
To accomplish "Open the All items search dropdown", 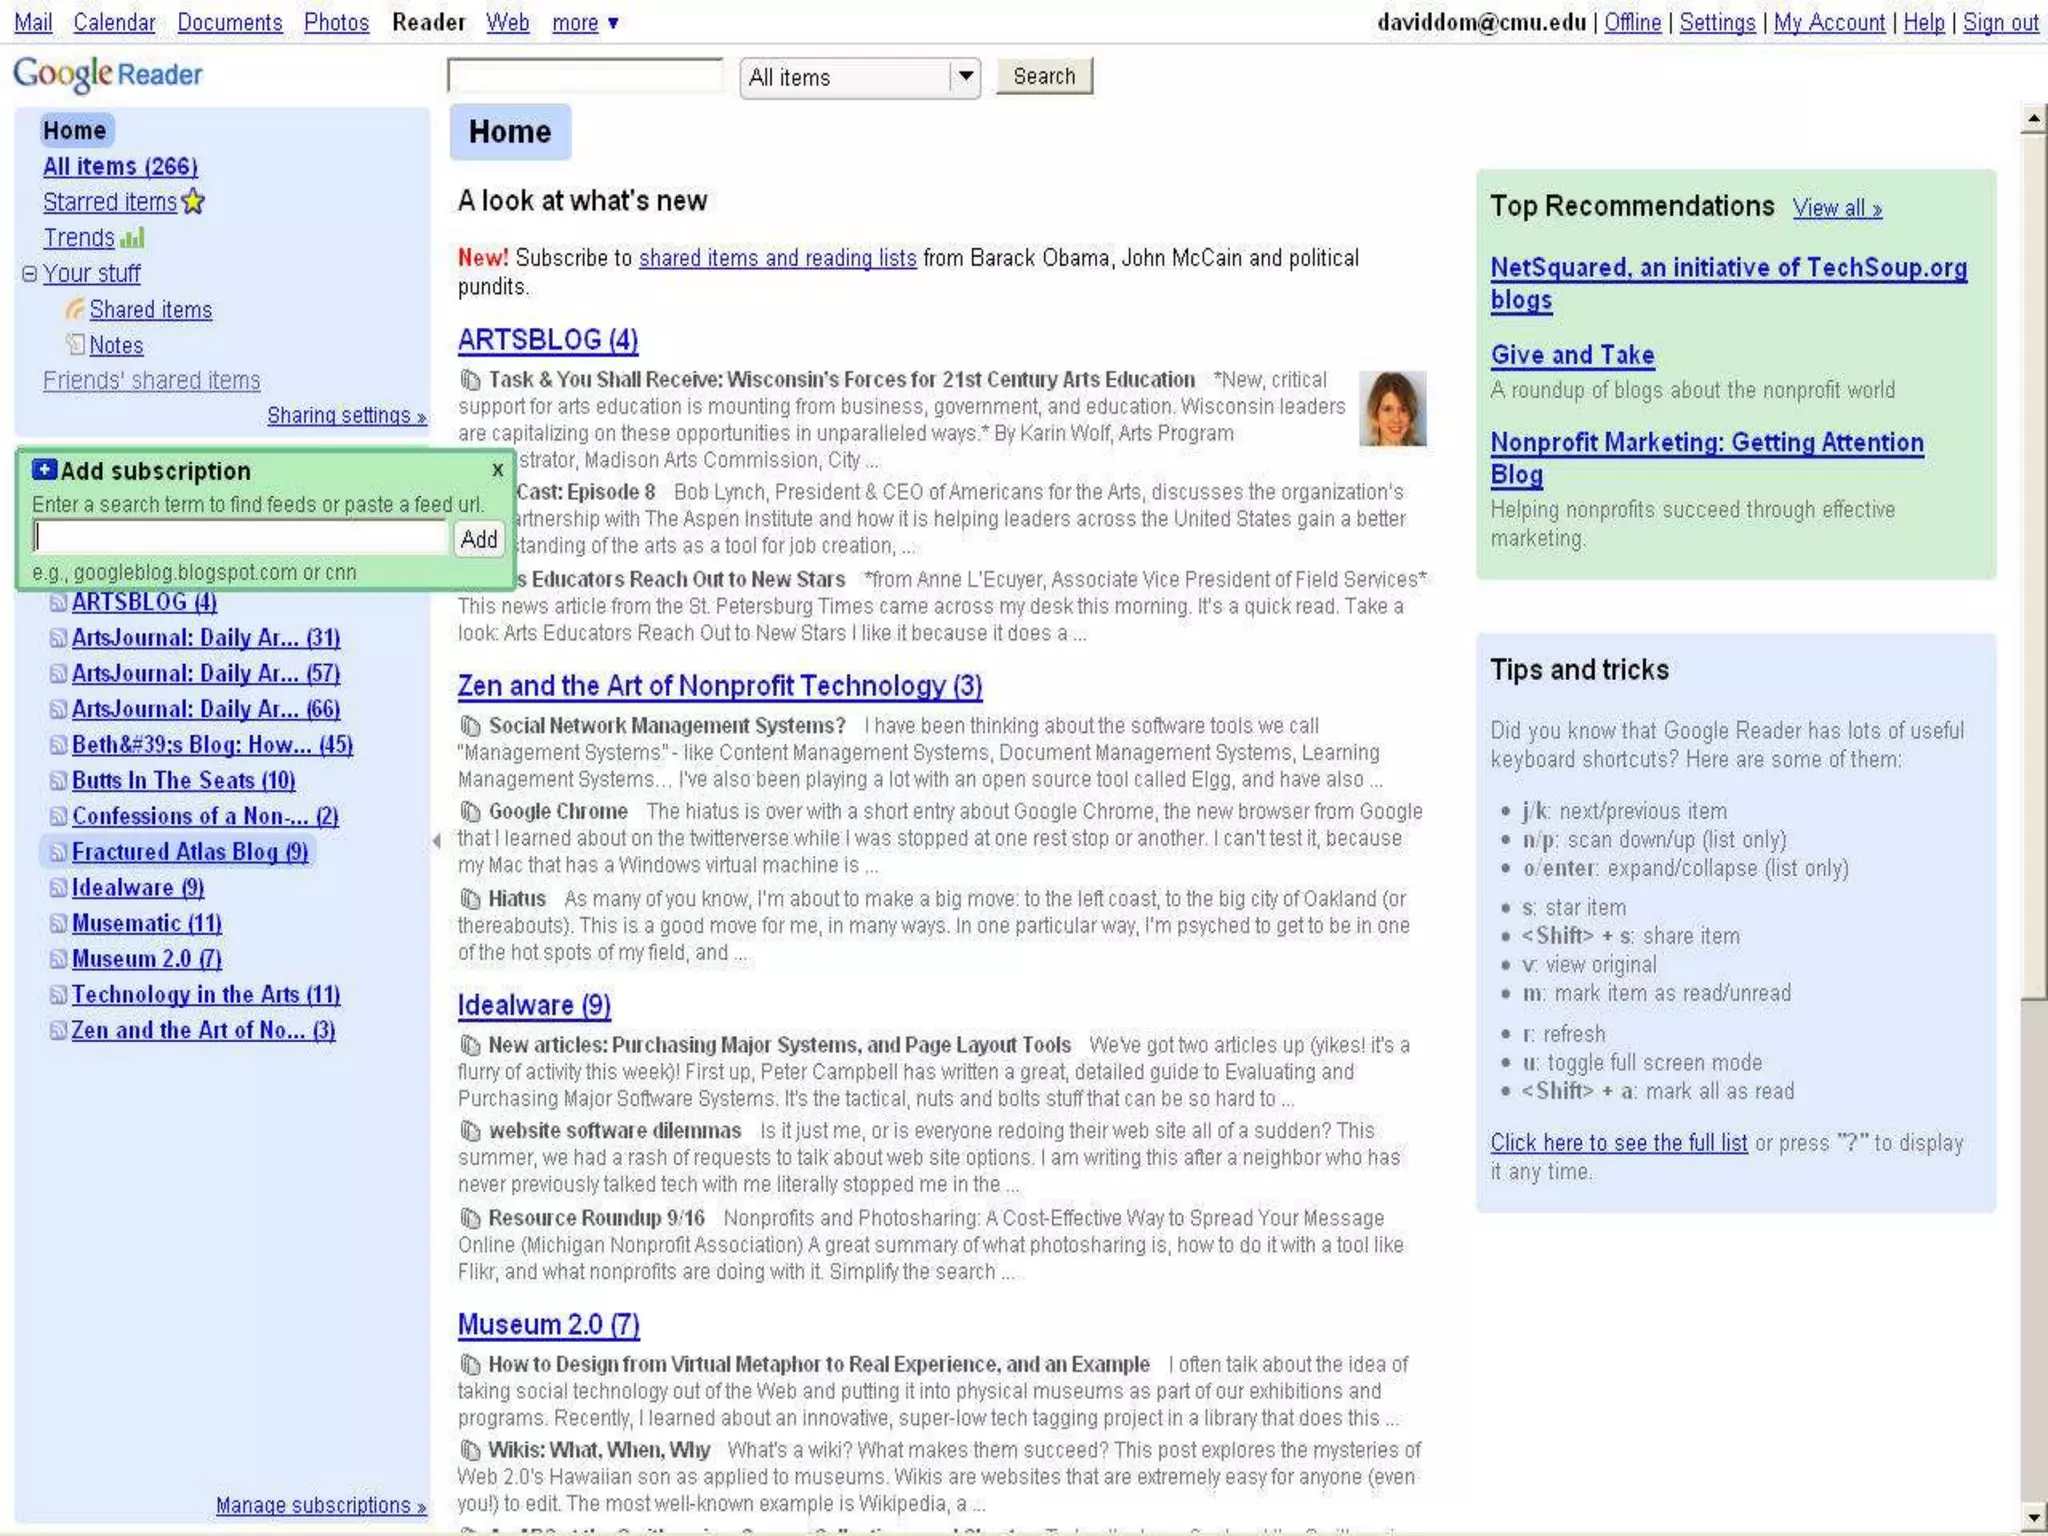I will [x=964, y=76].
